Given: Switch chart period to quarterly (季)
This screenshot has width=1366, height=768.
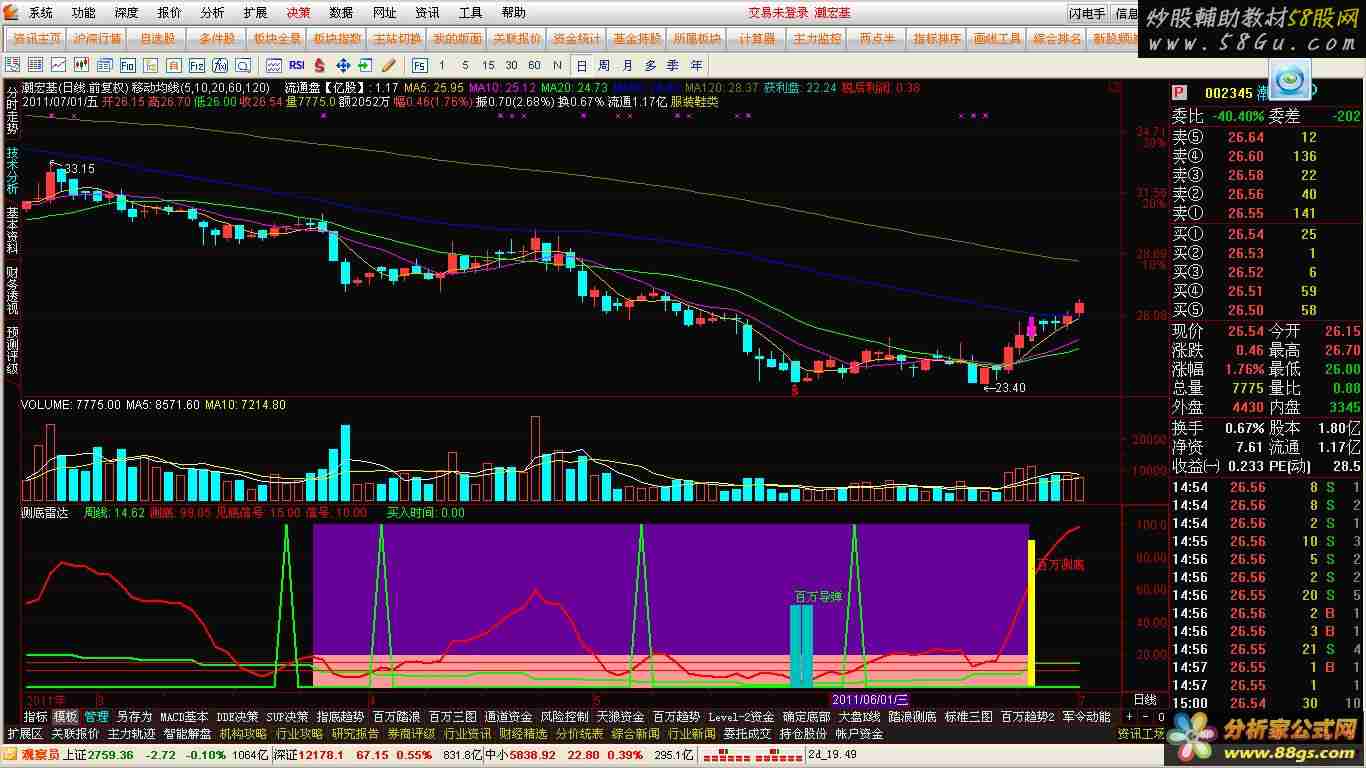Looking at the screenshot, I should (x=673, y=65).
